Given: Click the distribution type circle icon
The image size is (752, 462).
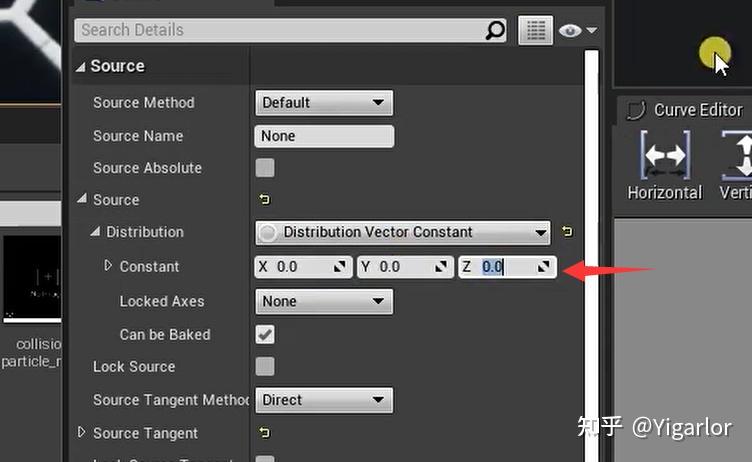Looking at the screenshot, I should pos(268,232).
